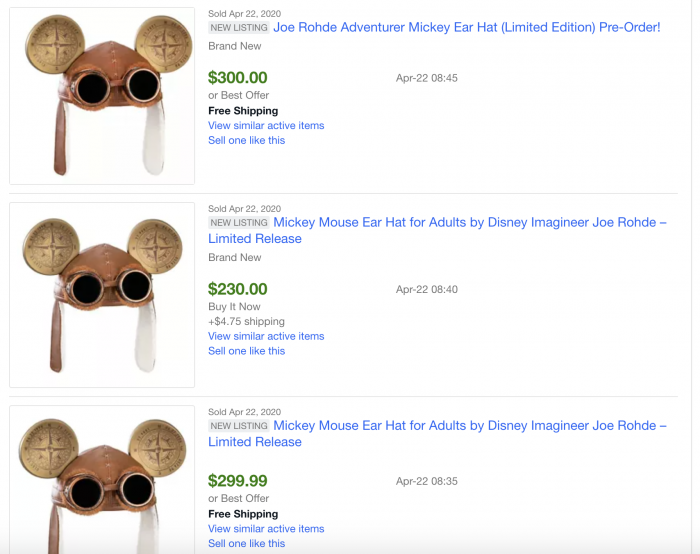Image resolution: width=700 pixels, height=554 pixels.
Task: Click the $299.99 sold price
Action: point(238,481)
